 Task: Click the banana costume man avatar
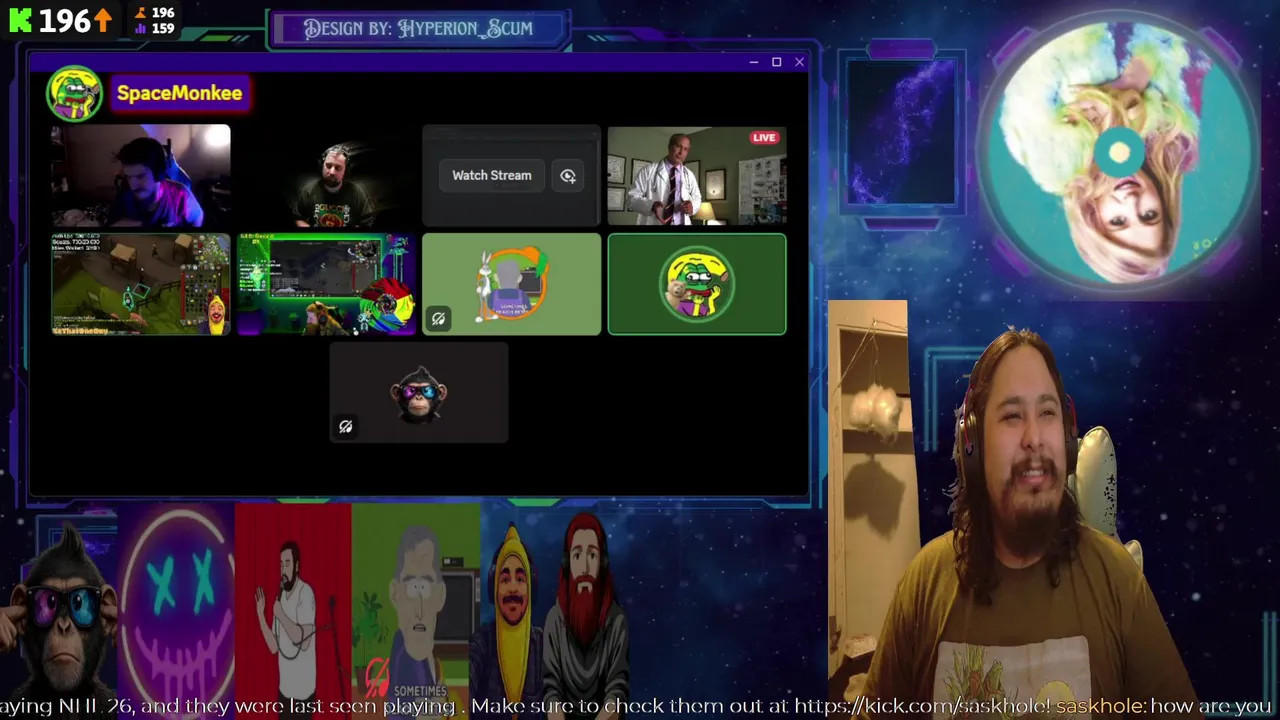pyautogui.click(x=512, y=610)
